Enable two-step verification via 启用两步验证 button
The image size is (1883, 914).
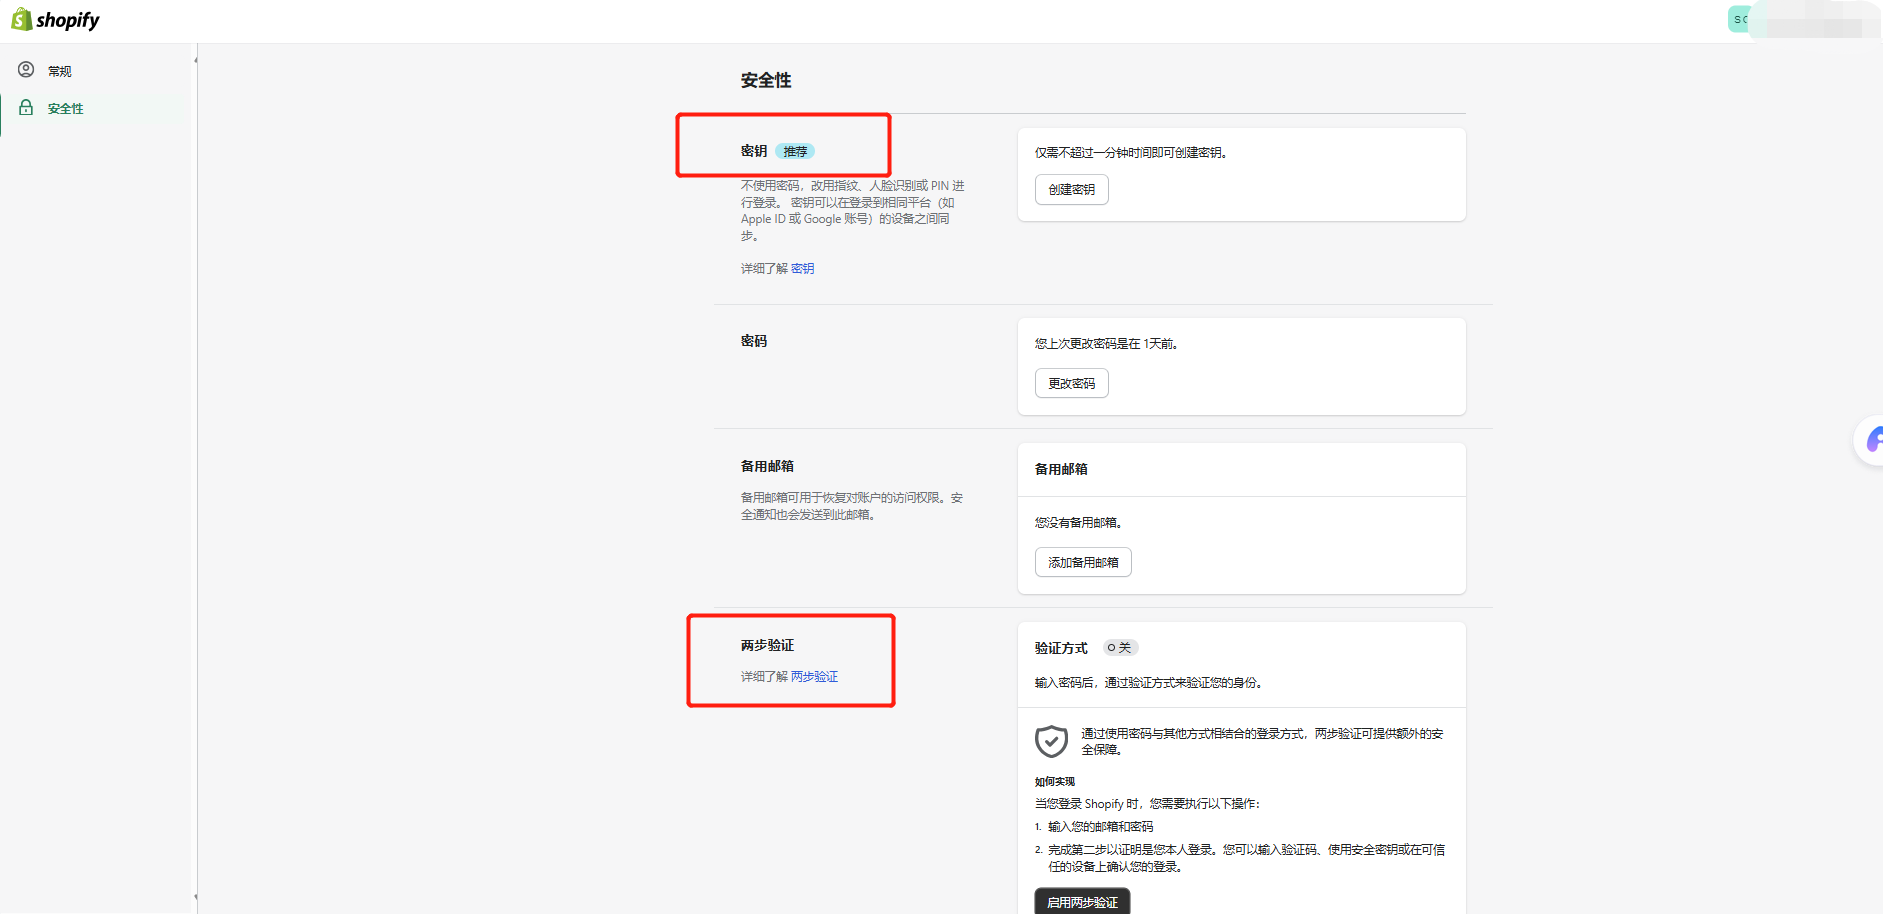(x=1081, y=901)
